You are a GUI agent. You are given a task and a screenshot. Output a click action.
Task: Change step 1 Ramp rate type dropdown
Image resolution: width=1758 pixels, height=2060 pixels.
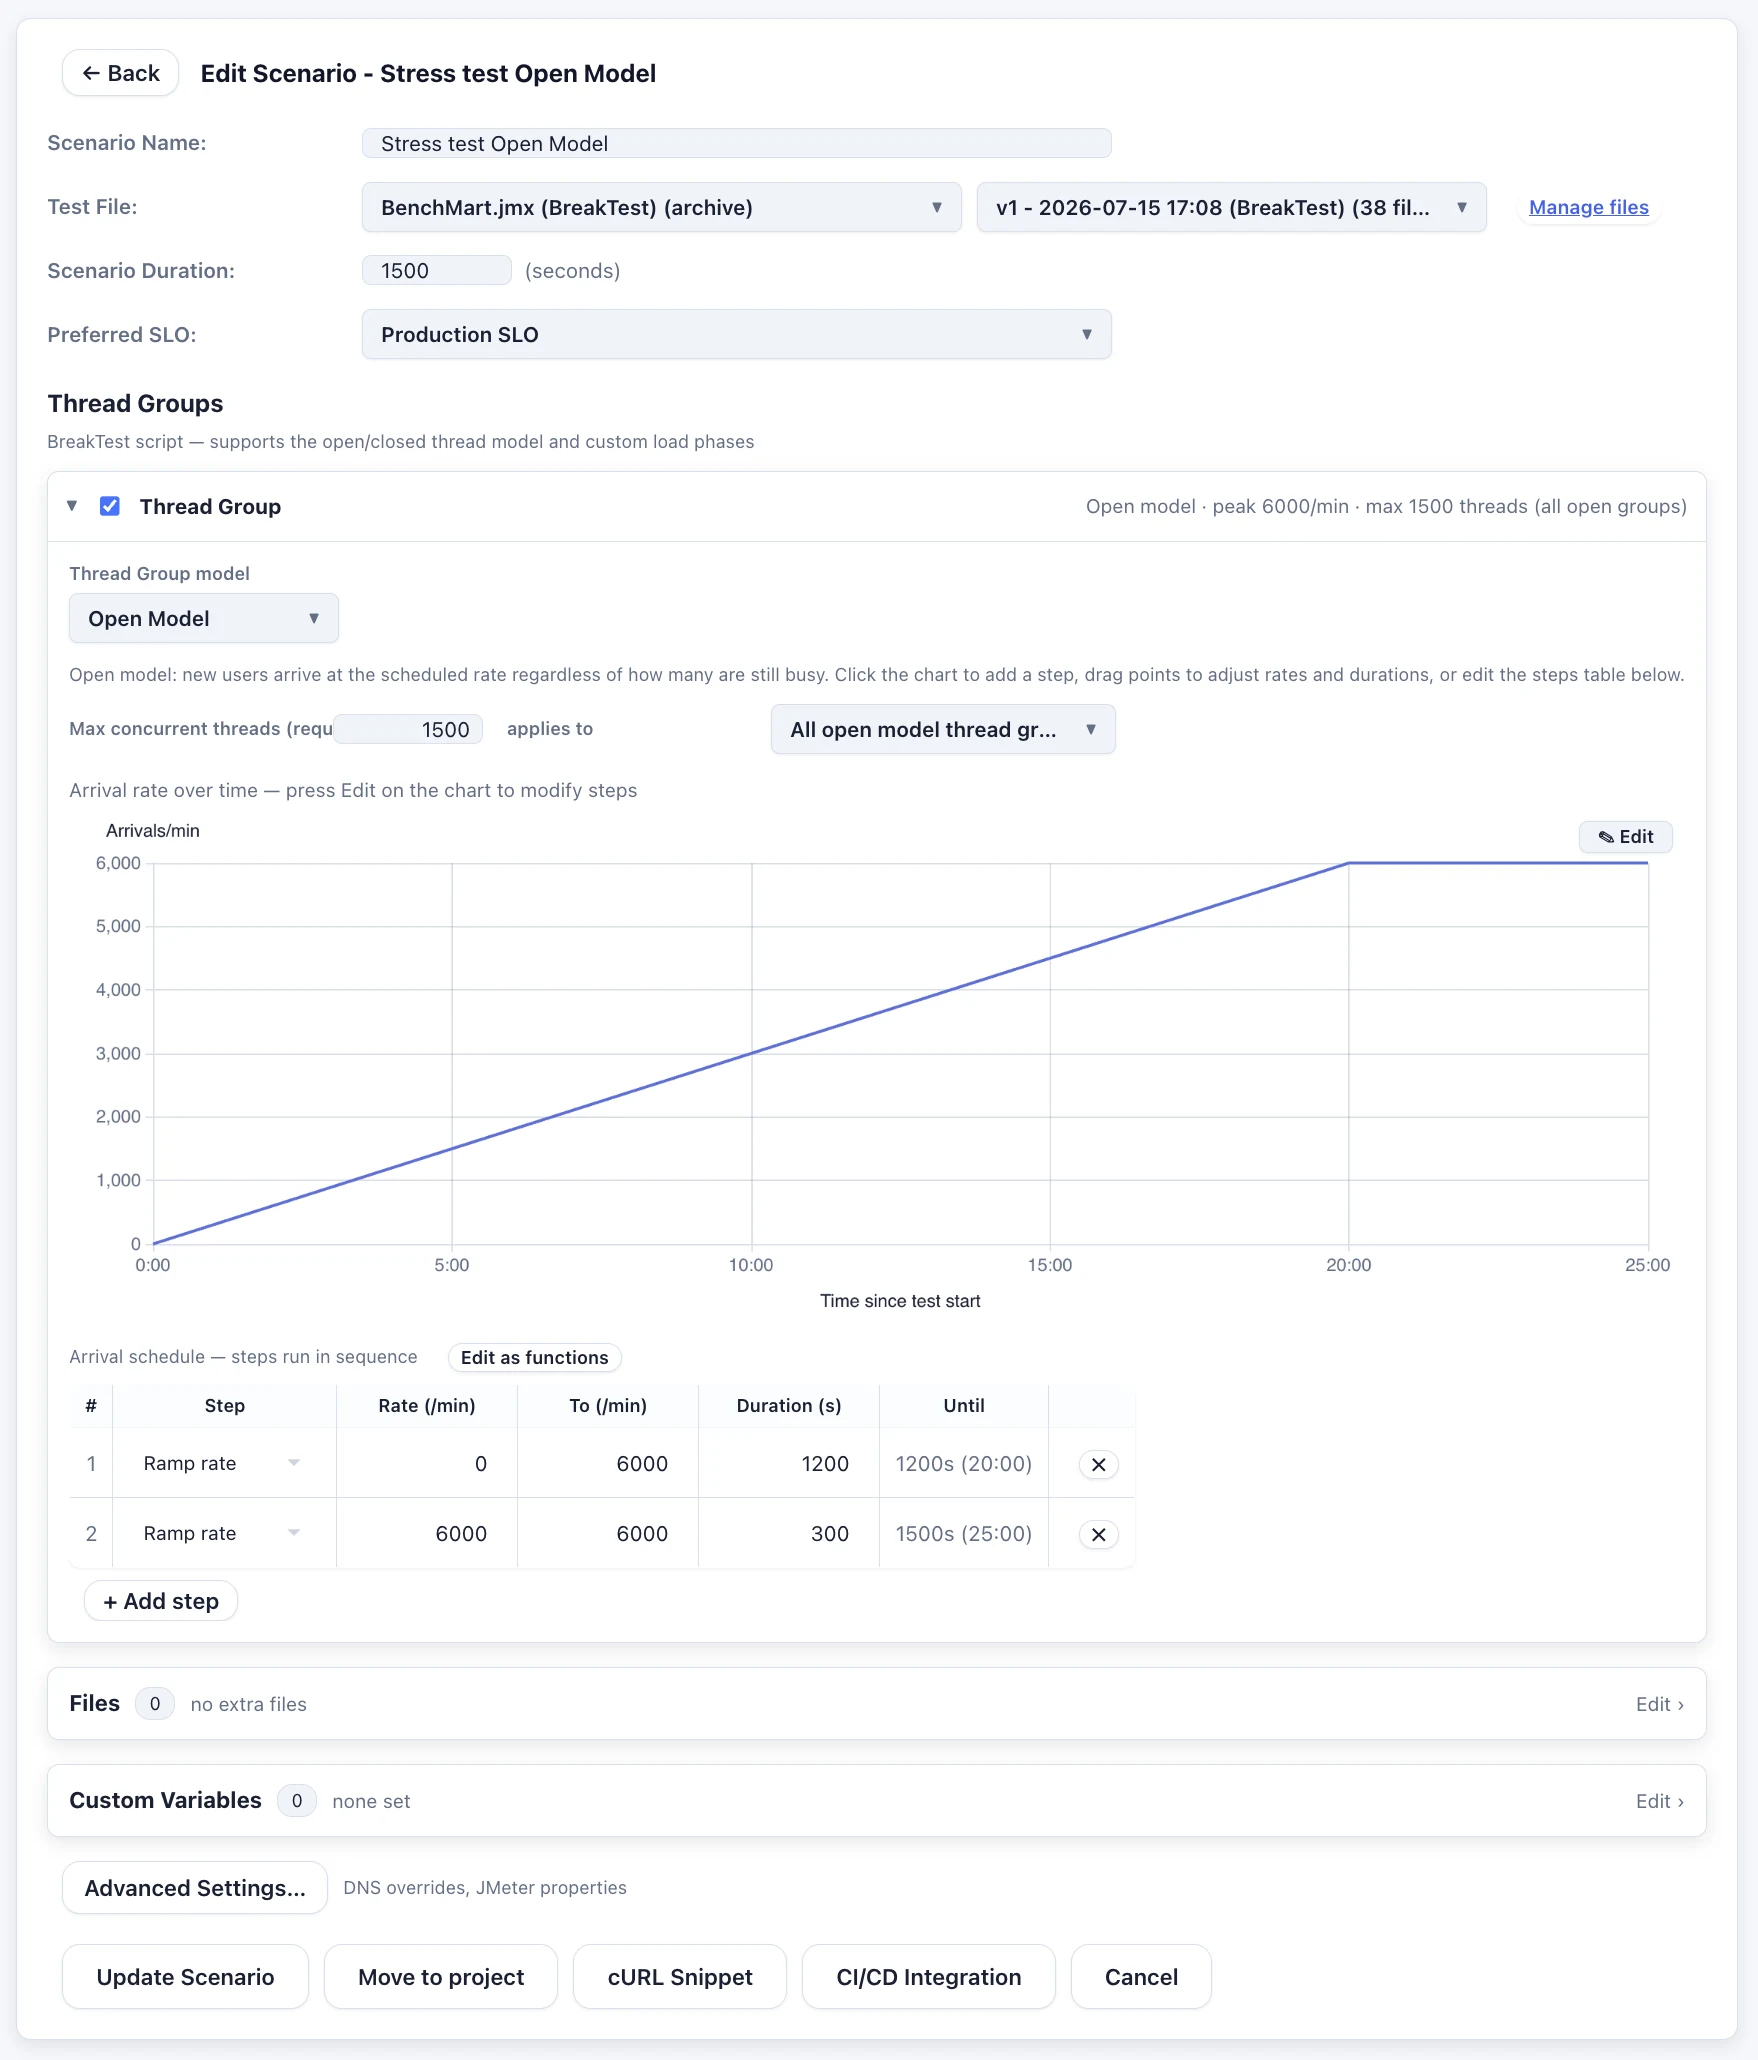tap(223, 1463)
